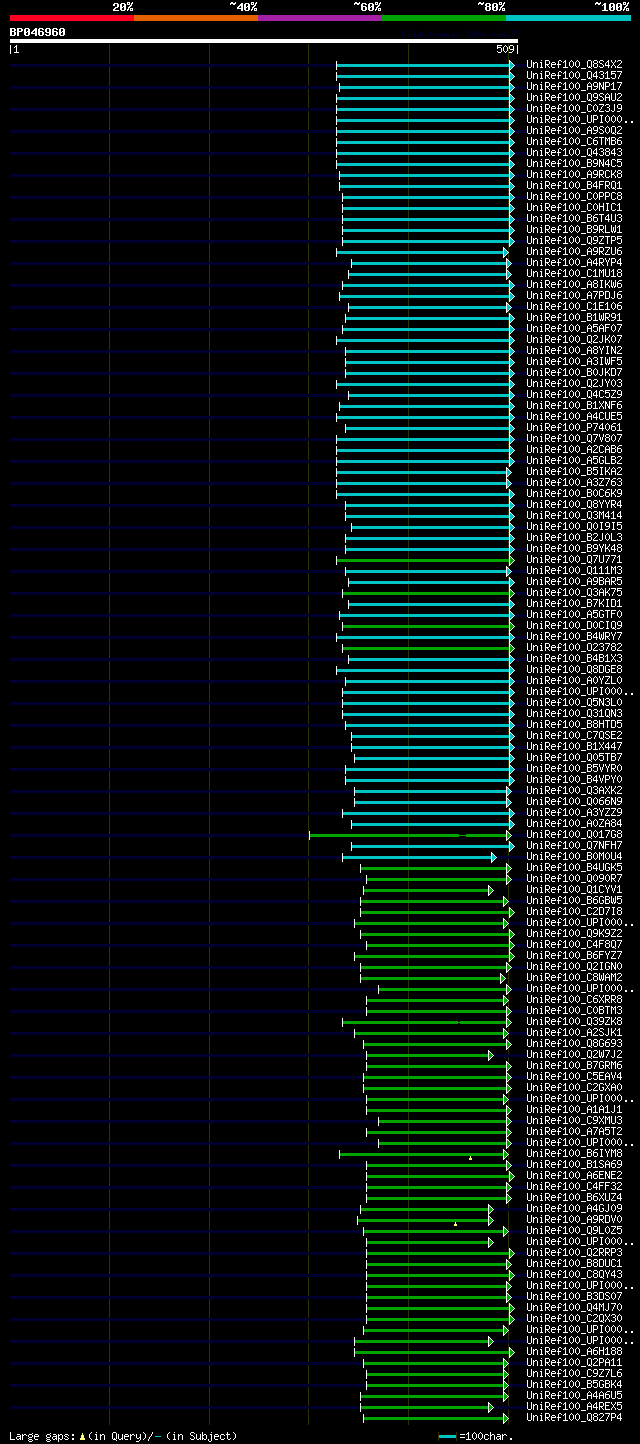This screenshot has width=640, height=1444.
Task: Select the UniRef100_B9N4C5 label
Action: point(575,163)
